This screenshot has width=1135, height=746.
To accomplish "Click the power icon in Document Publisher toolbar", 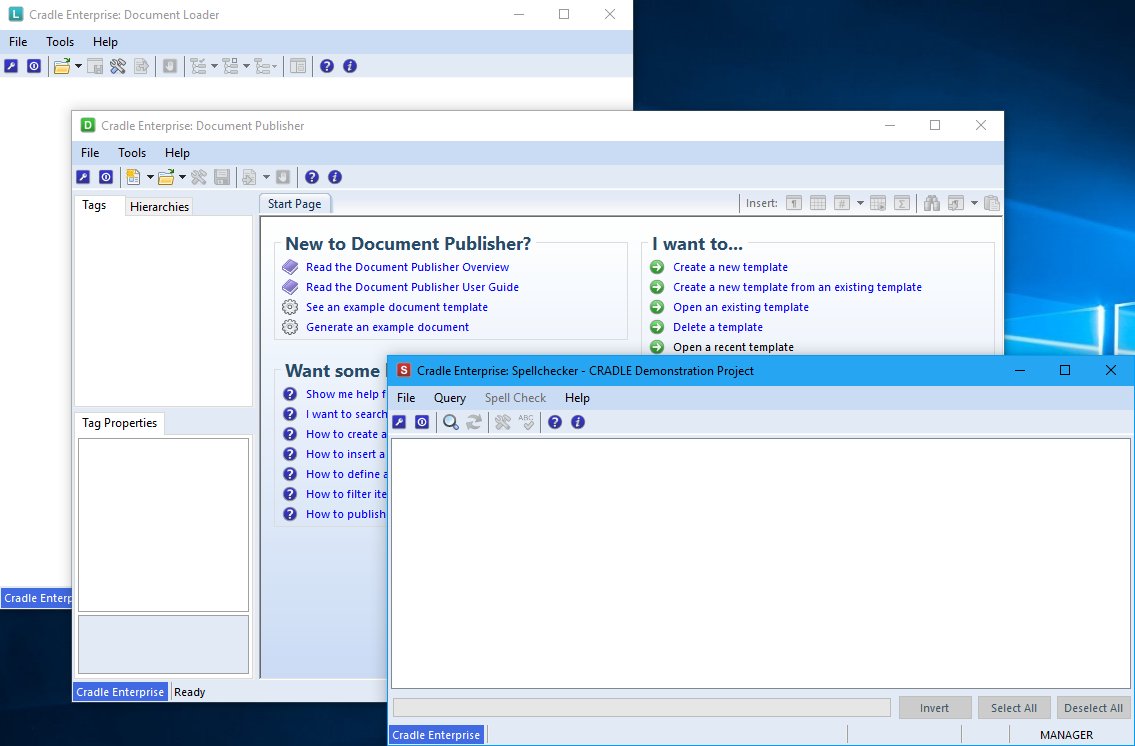I will (x=106, y=177).
